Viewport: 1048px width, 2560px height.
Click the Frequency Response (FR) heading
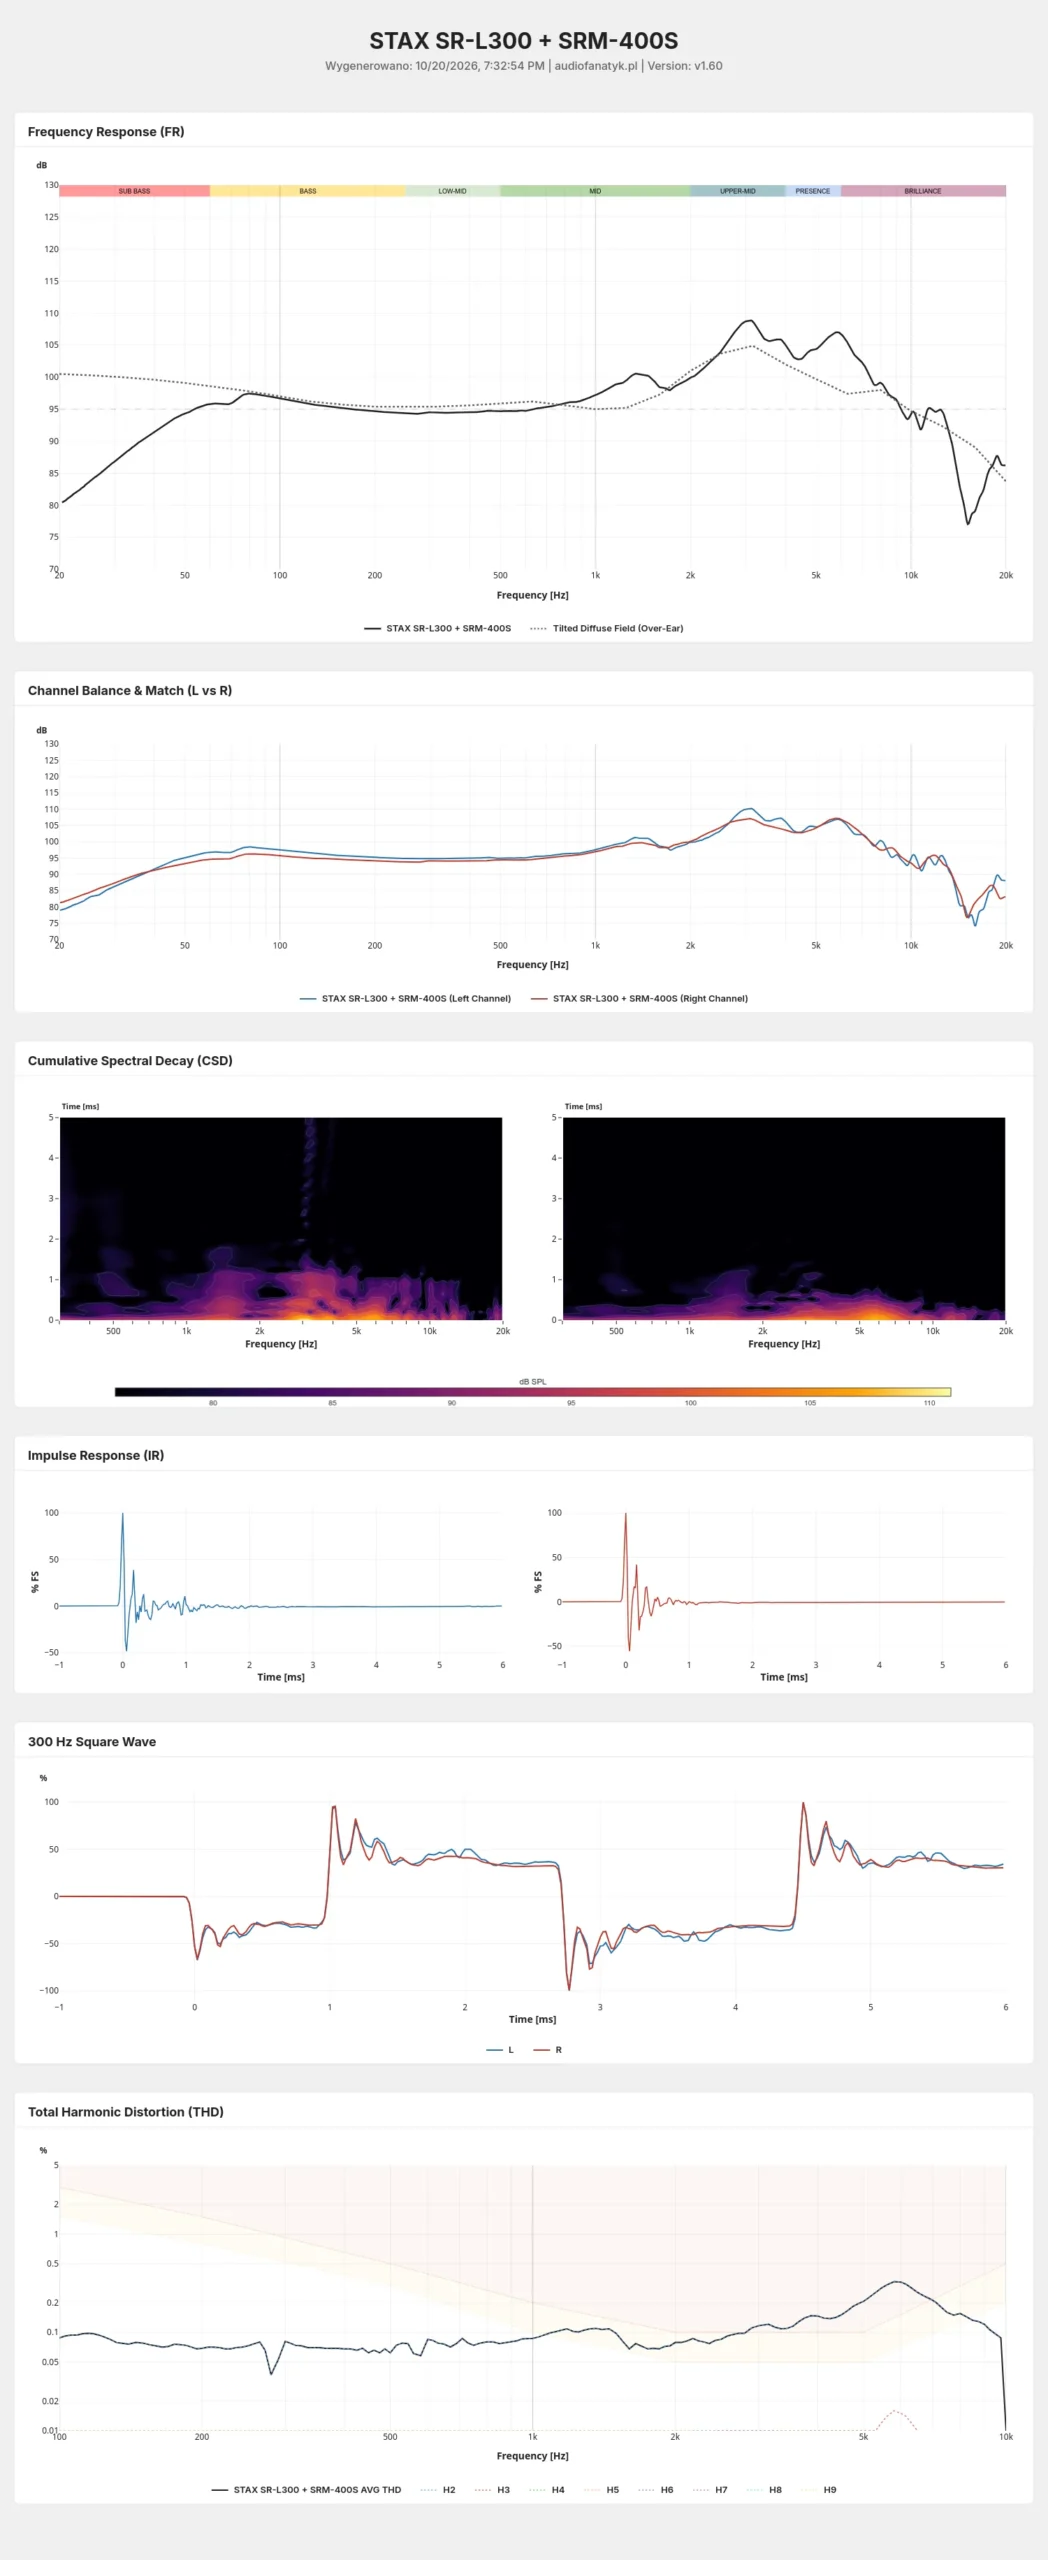(x=106, y=132)
